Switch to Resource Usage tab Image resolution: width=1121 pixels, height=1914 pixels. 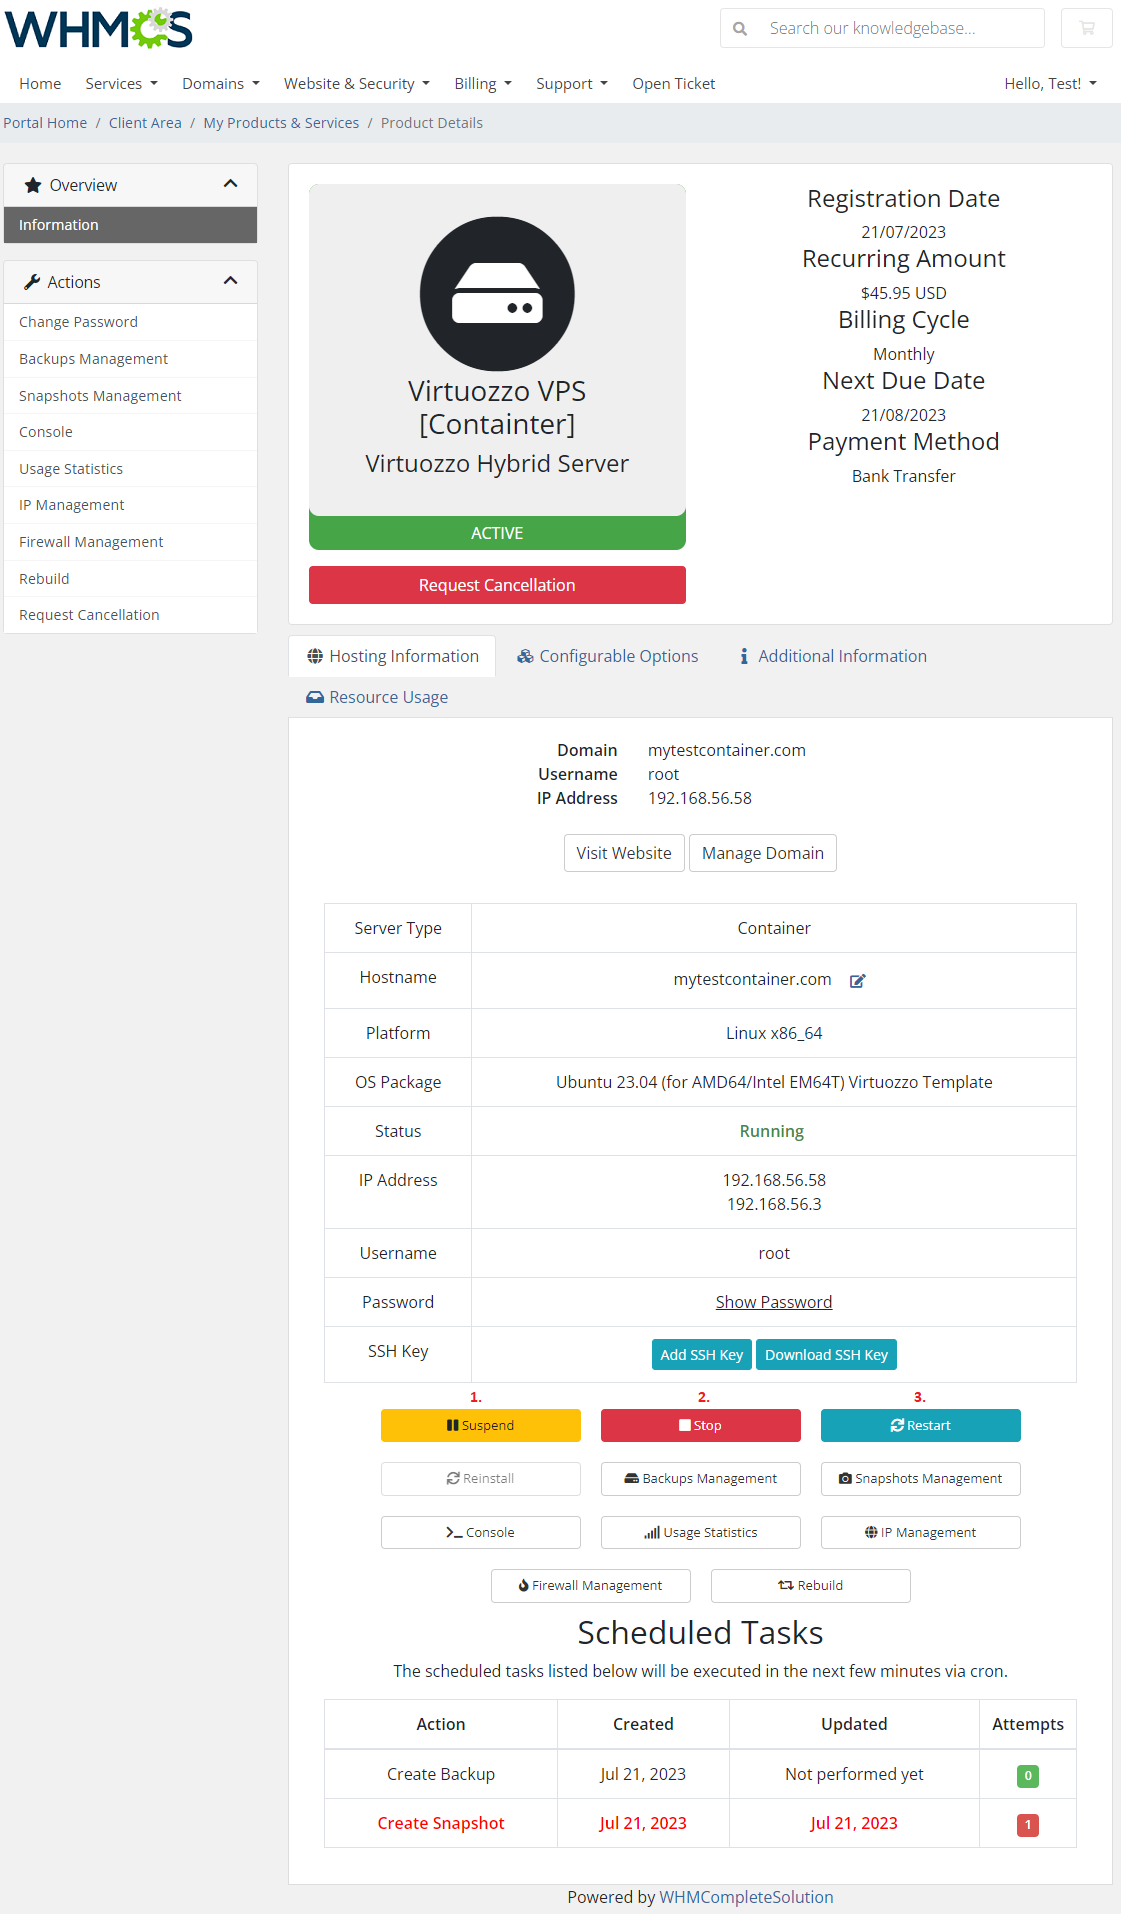(x=377, y=697)
